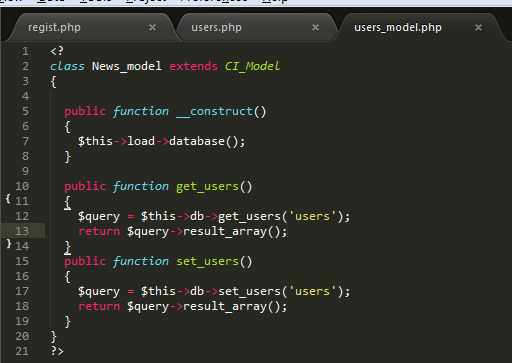Click line number 21 in the gutter
Screen dimensions: 512x363
coord(22,351)
